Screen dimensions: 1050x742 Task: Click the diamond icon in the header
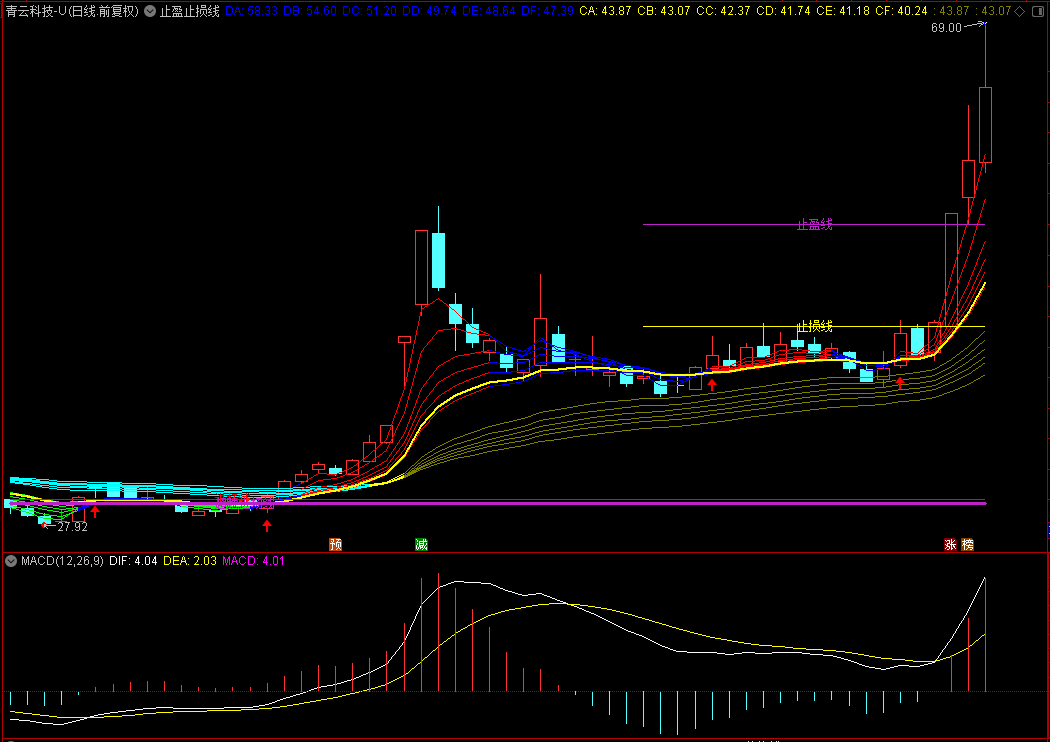1019,11
